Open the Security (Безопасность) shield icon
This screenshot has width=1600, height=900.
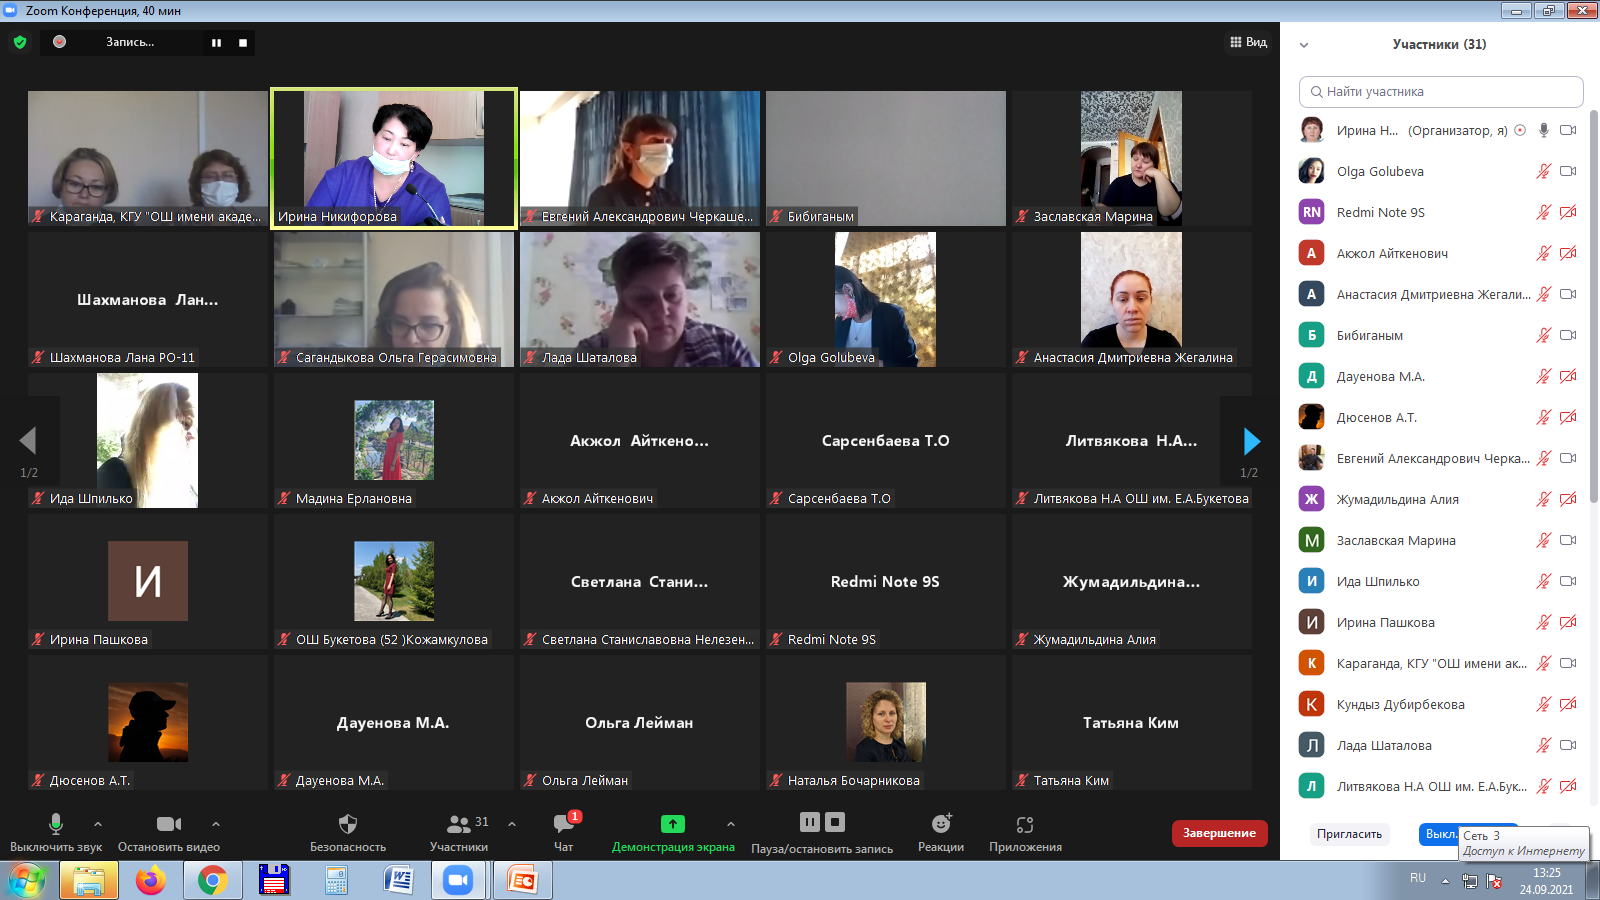(x=348, y=824)
